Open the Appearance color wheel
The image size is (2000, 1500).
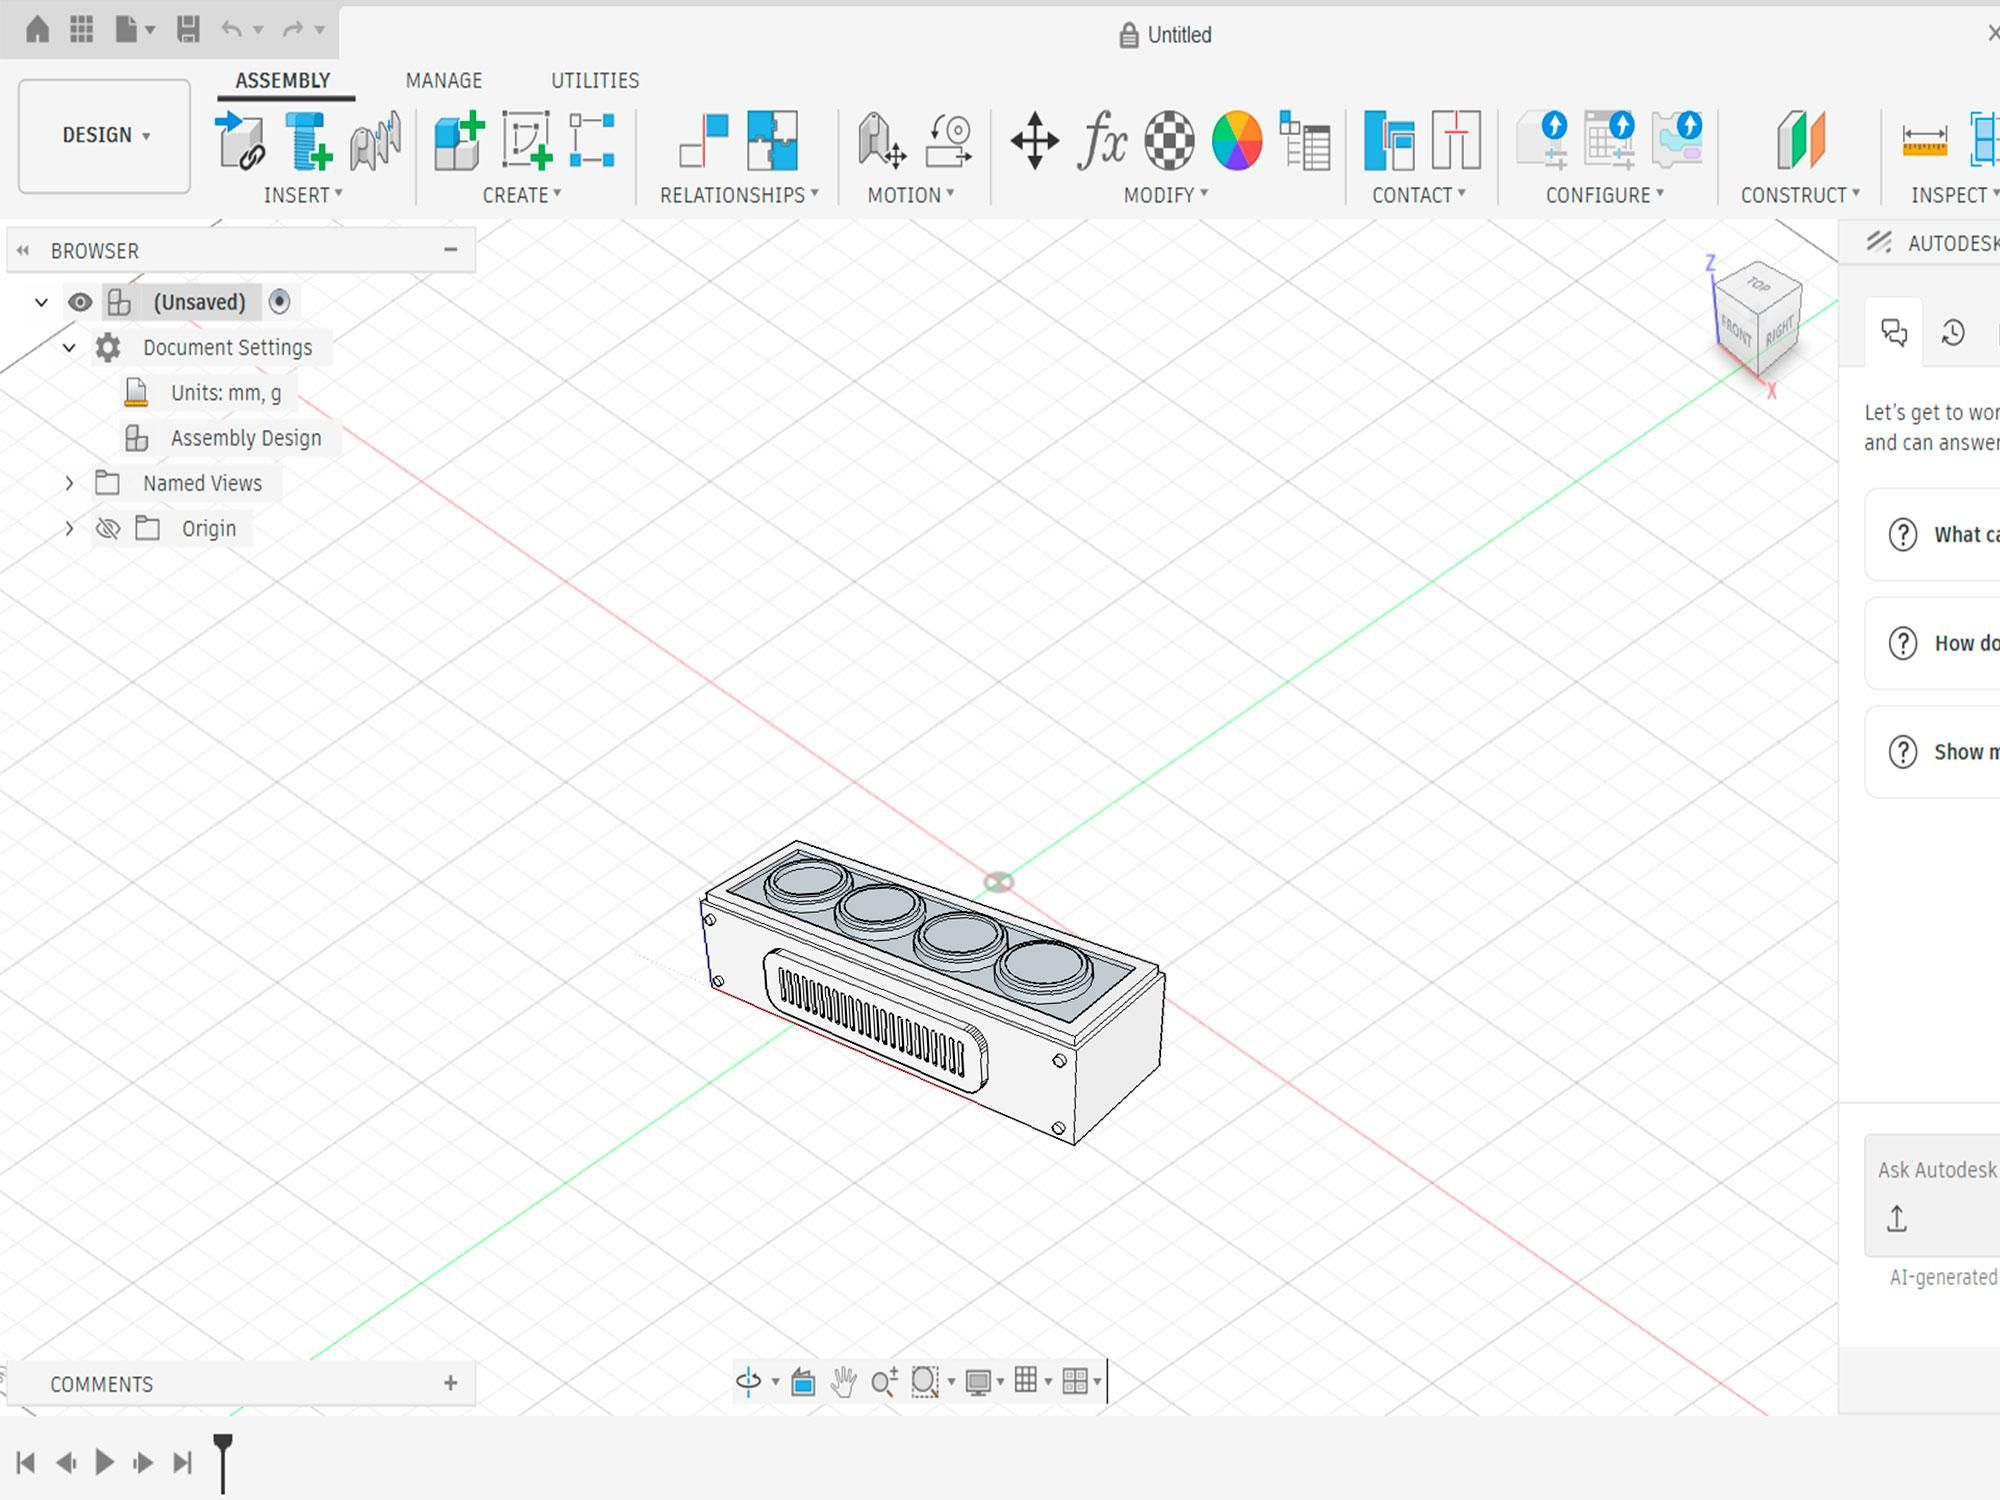point(1237,140)
